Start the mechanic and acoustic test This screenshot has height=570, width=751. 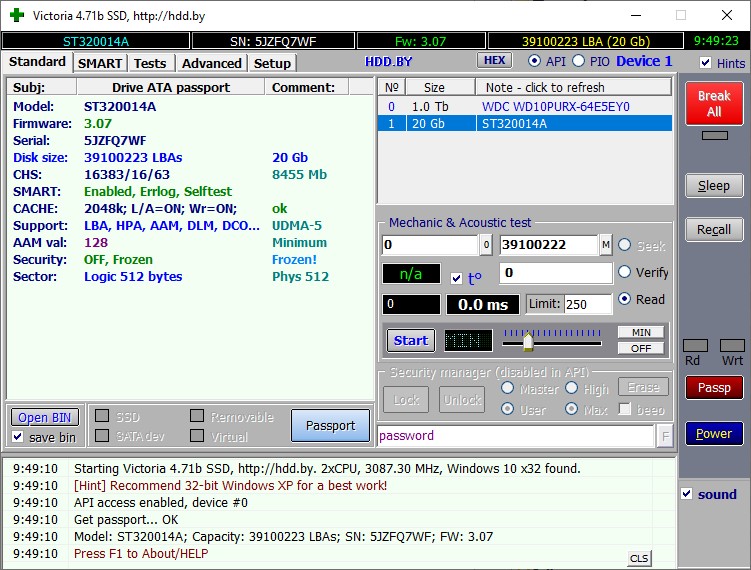click(x=410, y=341)
